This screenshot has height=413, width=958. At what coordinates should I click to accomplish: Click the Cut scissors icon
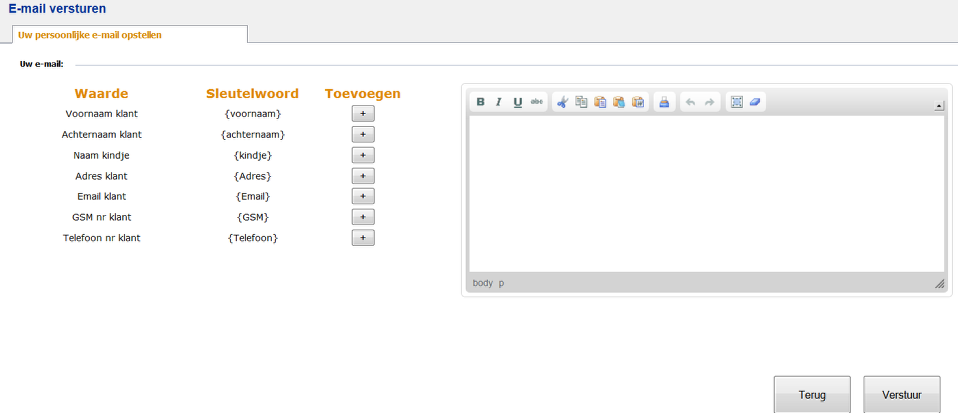click(562, 102)
